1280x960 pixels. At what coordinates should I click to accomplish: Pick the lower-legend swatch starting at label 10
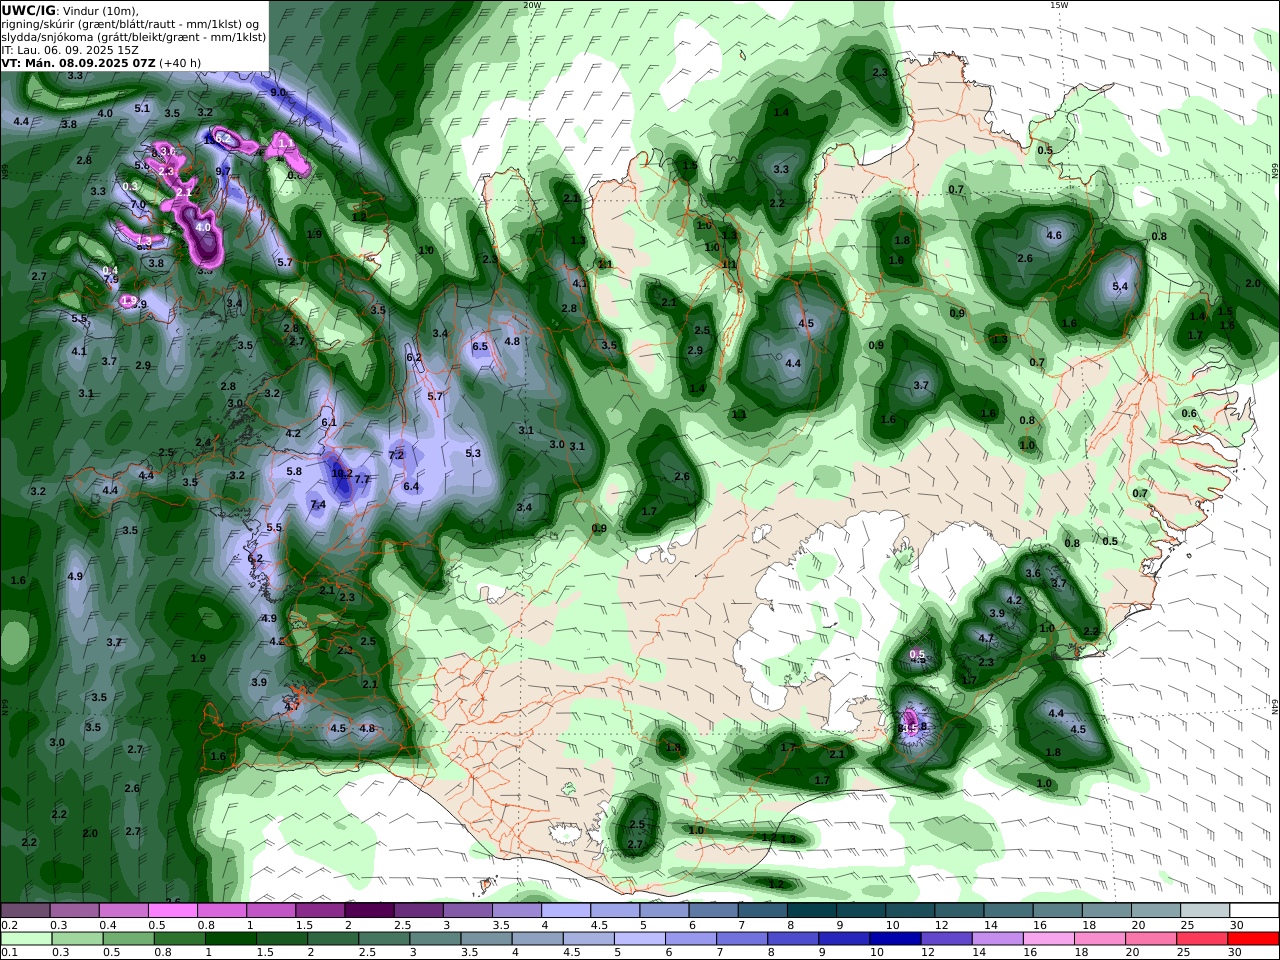coord(895,939)
